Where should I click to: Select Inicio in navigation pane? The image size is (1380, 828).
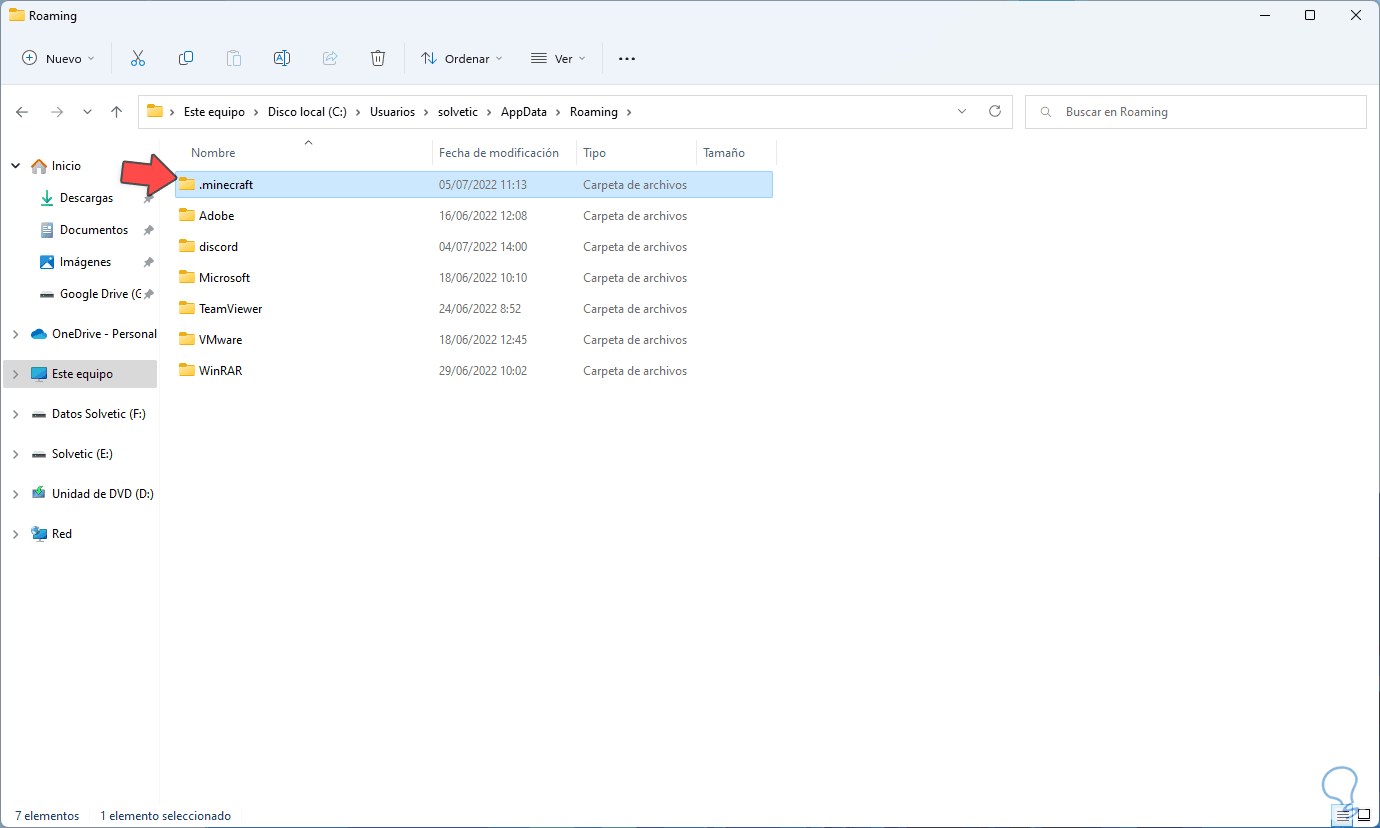[x=66, y=166]
